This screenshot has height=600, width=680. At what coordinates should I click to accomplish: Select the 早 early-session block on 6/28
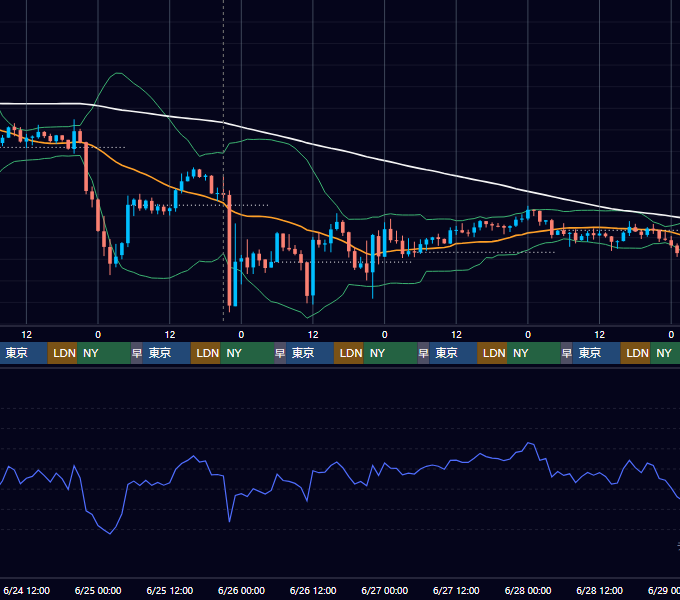tap(566, 353)
